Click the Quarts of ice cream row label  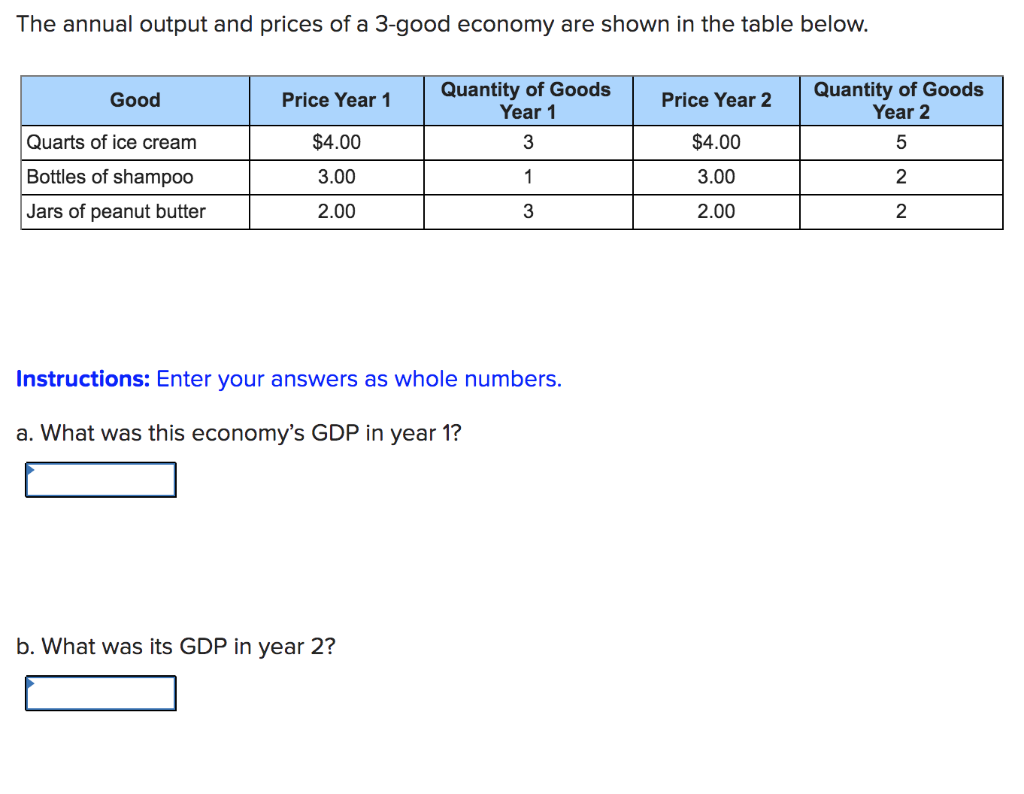click(x=112, y=142)
